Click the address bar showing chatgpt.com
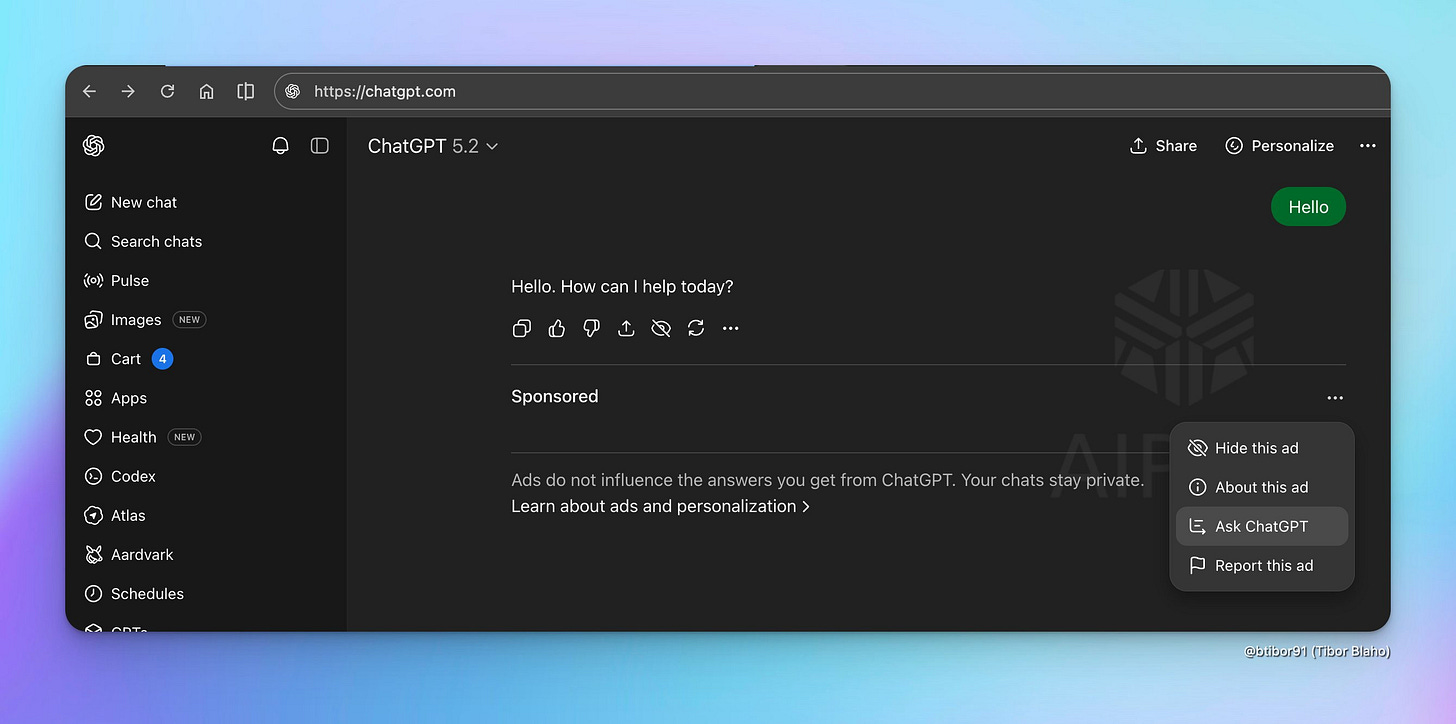 tap(830, 91)
